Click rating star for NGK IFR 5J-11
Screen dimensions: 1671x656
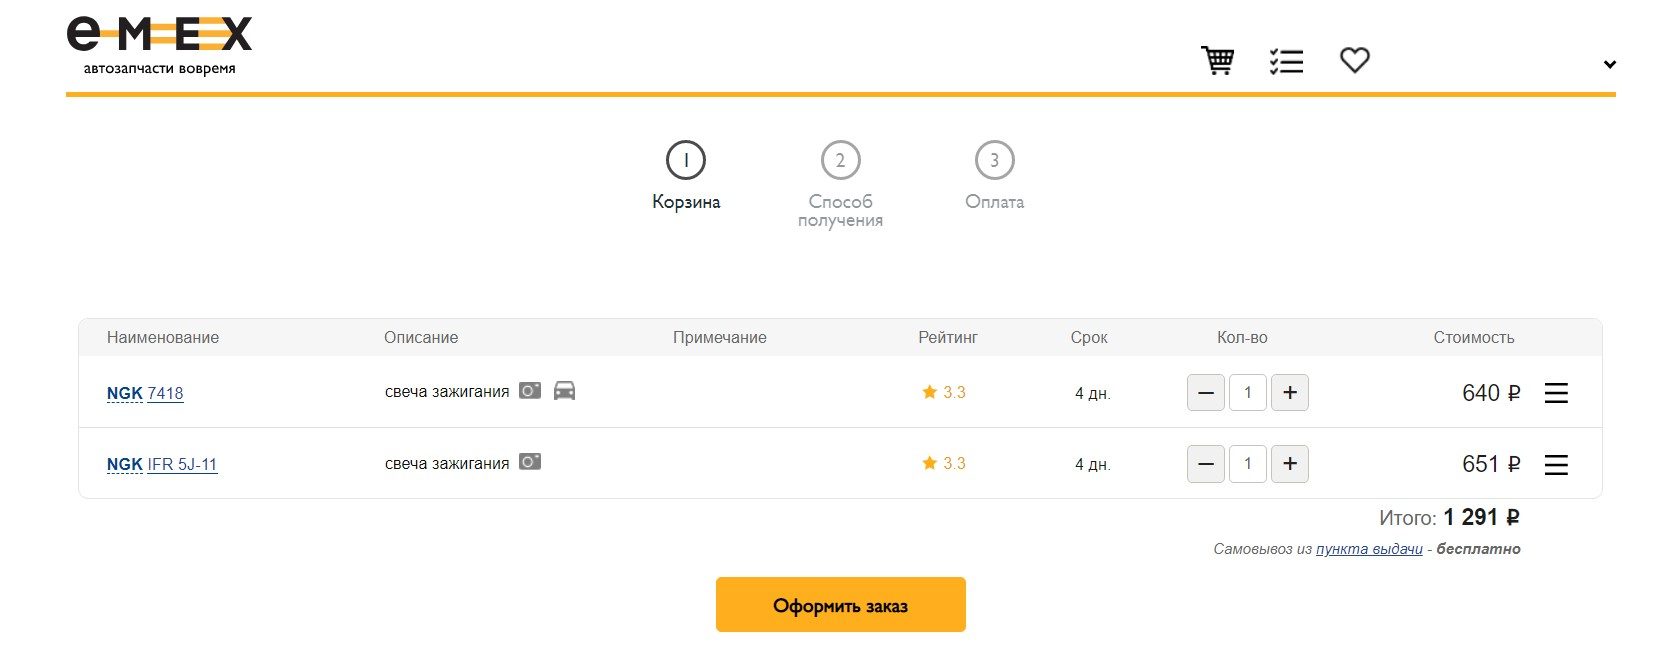929,463
